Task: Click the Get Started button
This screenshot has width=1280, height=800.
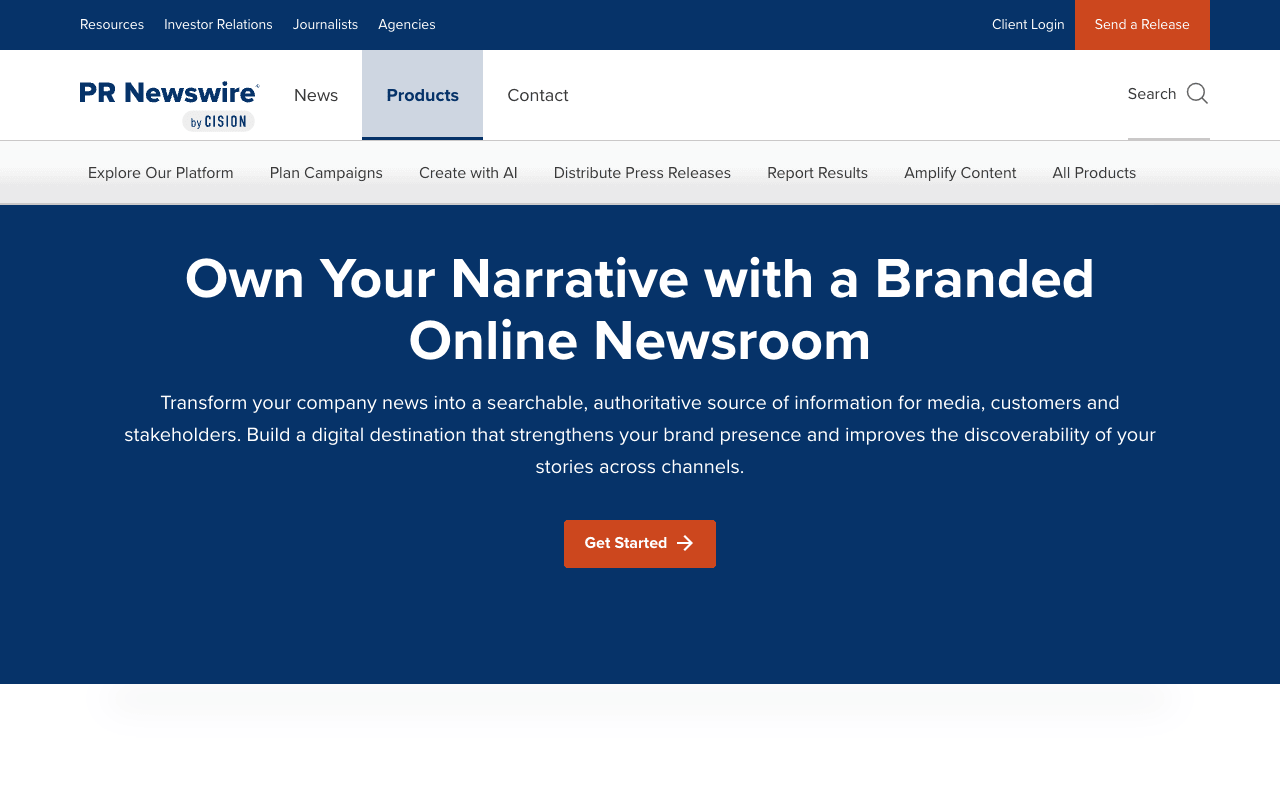Action: click(640, 544)
